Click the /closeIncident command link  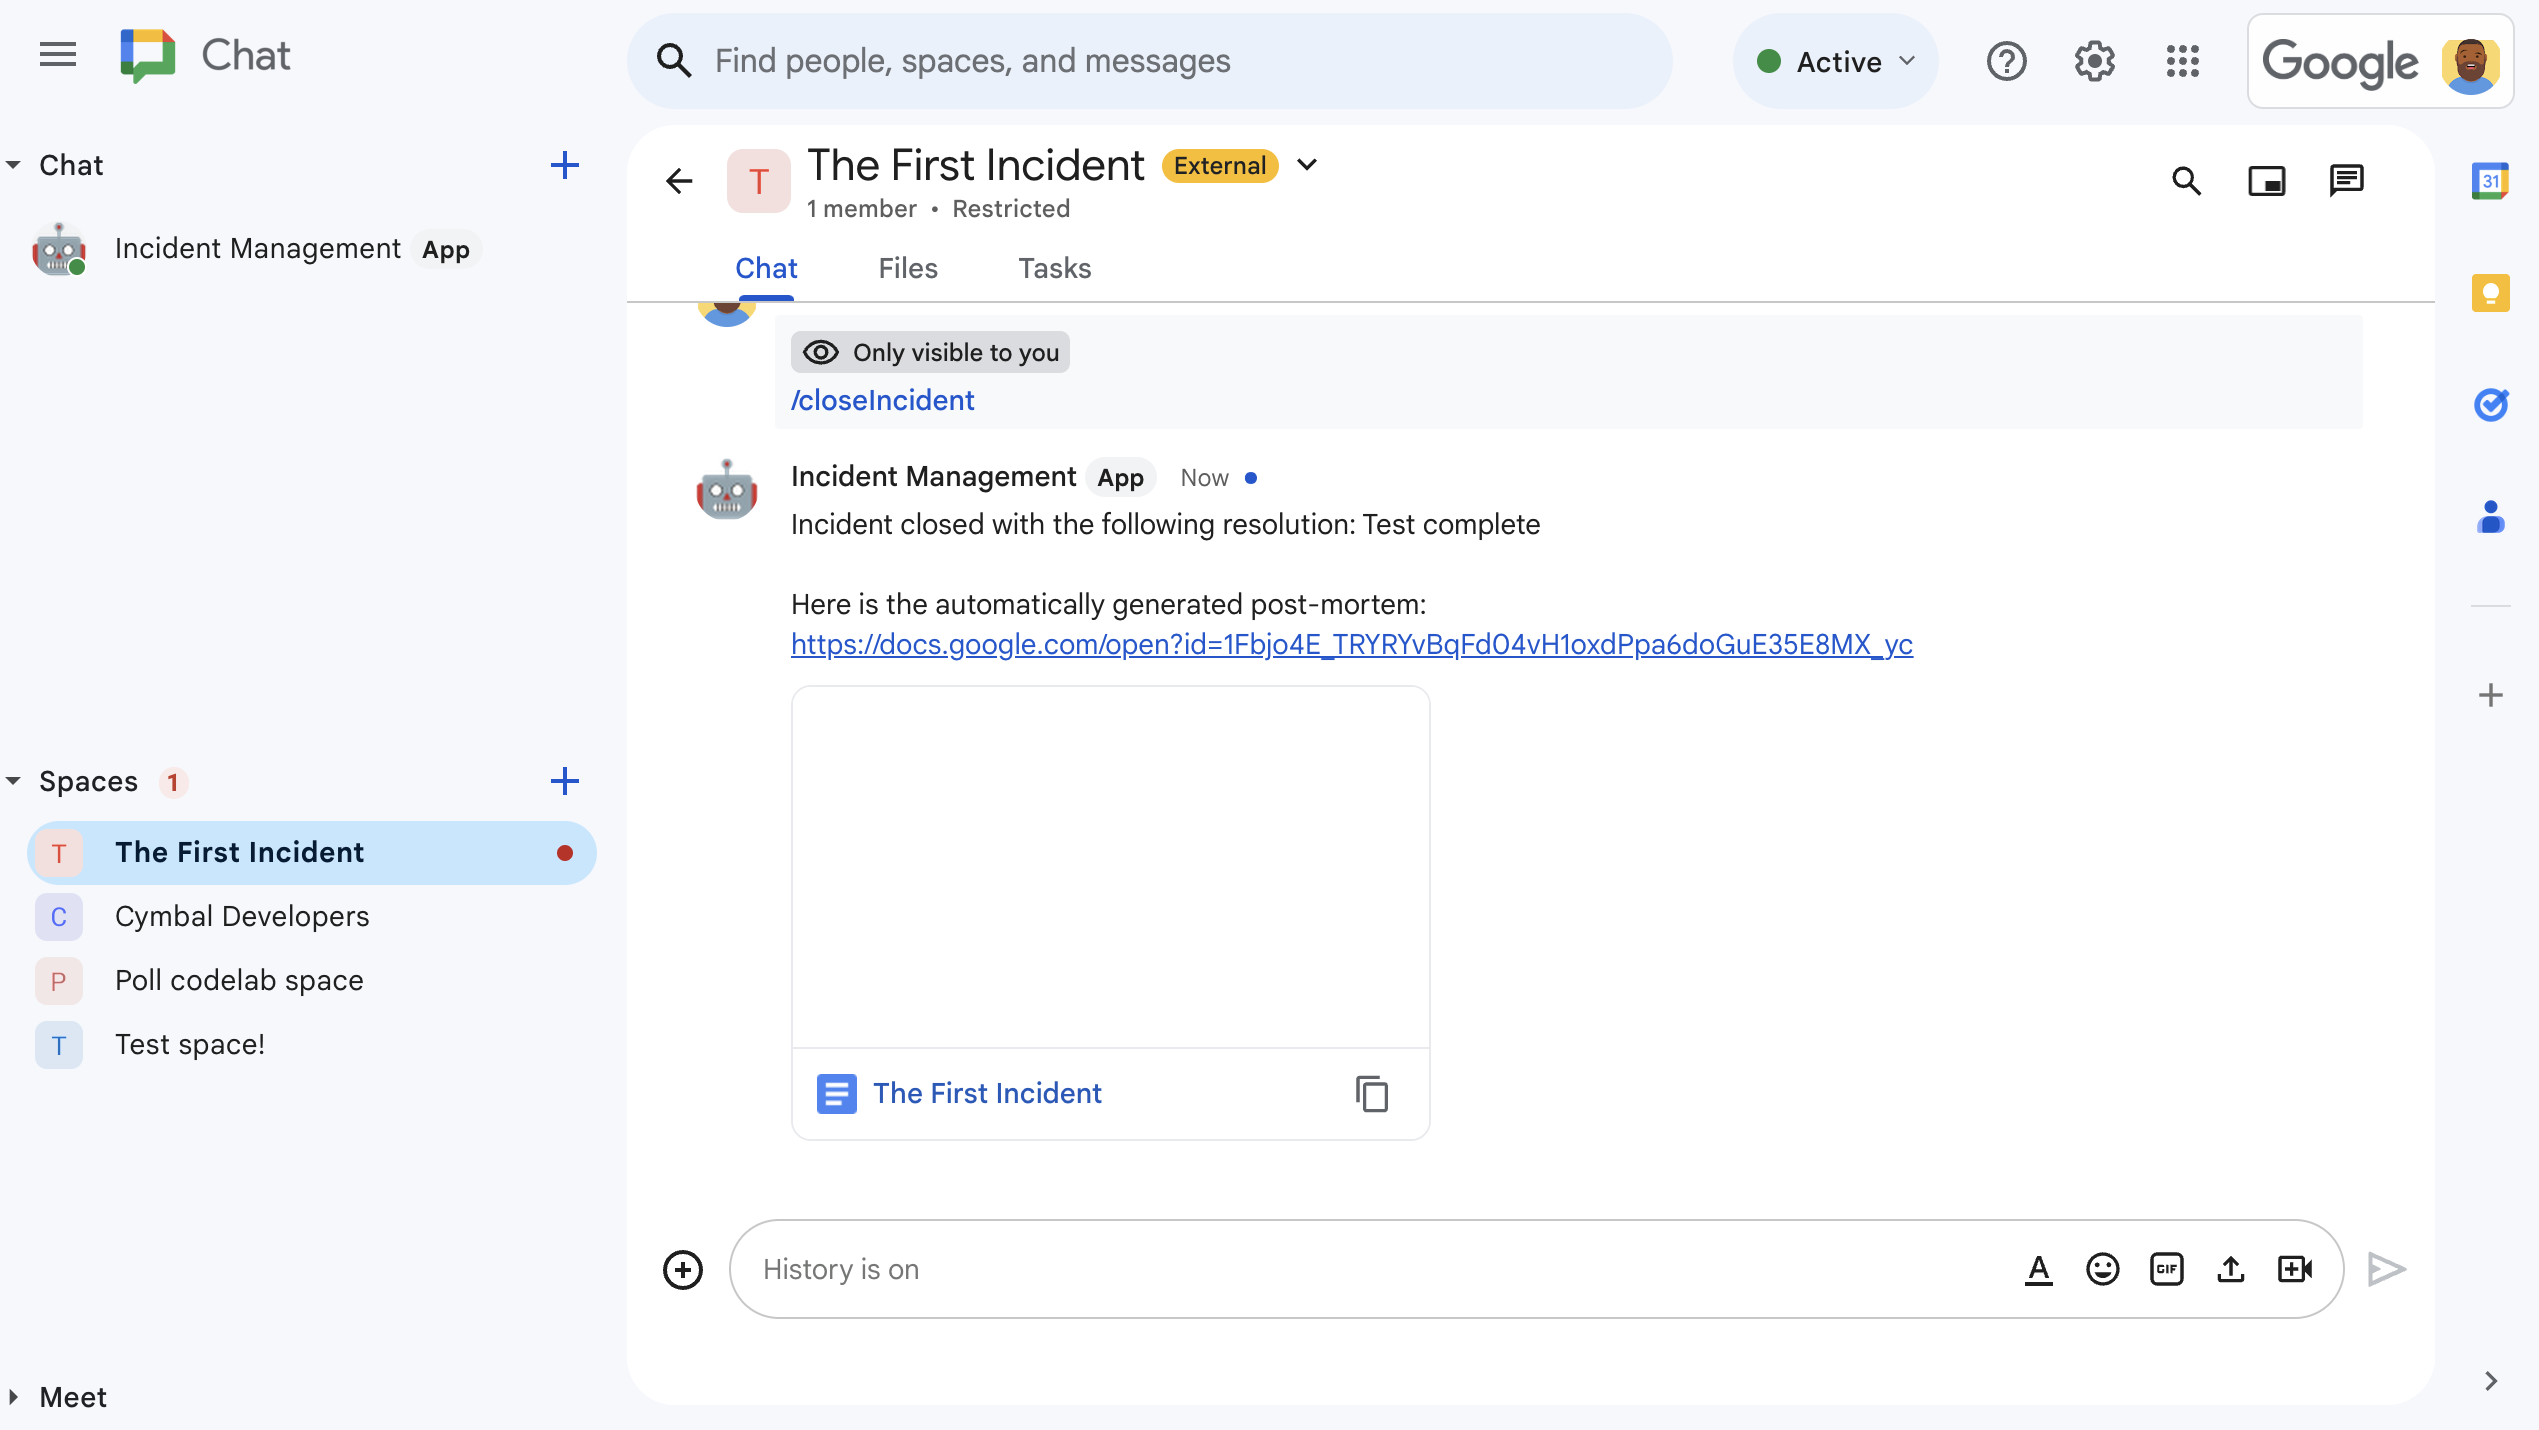(881, 399)
